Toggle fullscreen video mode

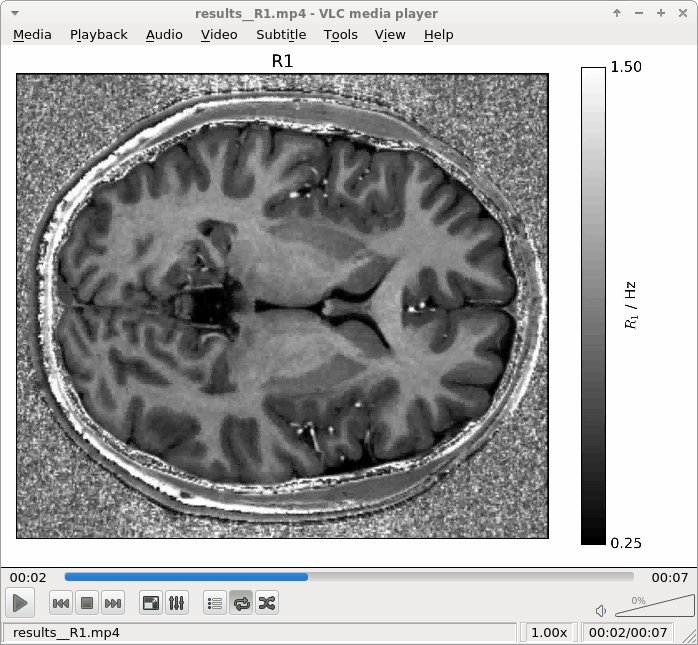151,603
